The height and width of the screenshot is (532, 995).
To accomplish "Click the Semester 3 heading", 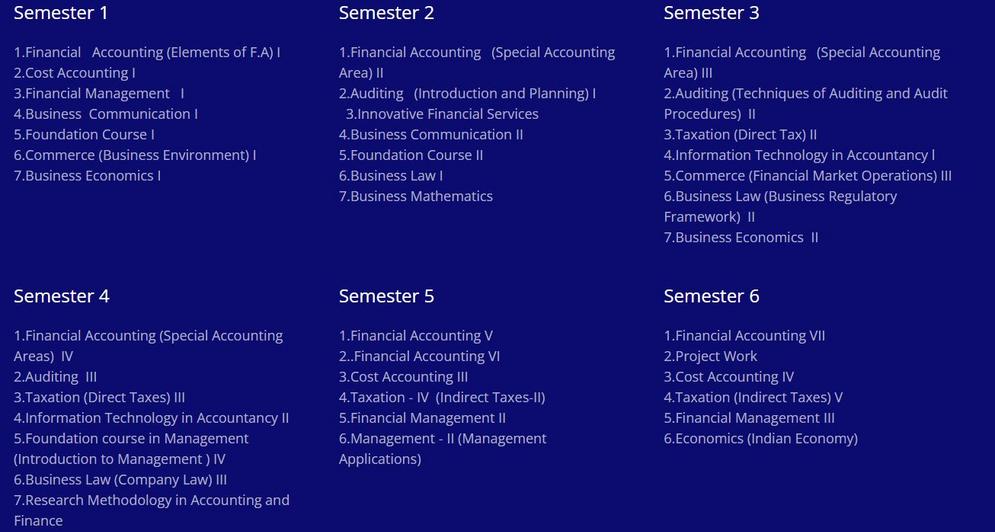I will click(x=711, y=13).
